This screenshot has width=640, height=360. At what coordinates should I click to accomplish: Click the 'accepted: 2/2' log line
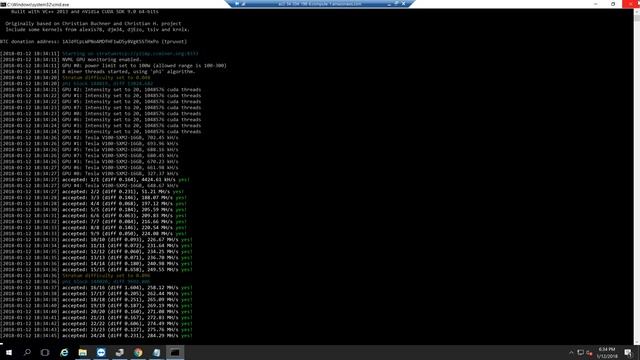(92, 191)
